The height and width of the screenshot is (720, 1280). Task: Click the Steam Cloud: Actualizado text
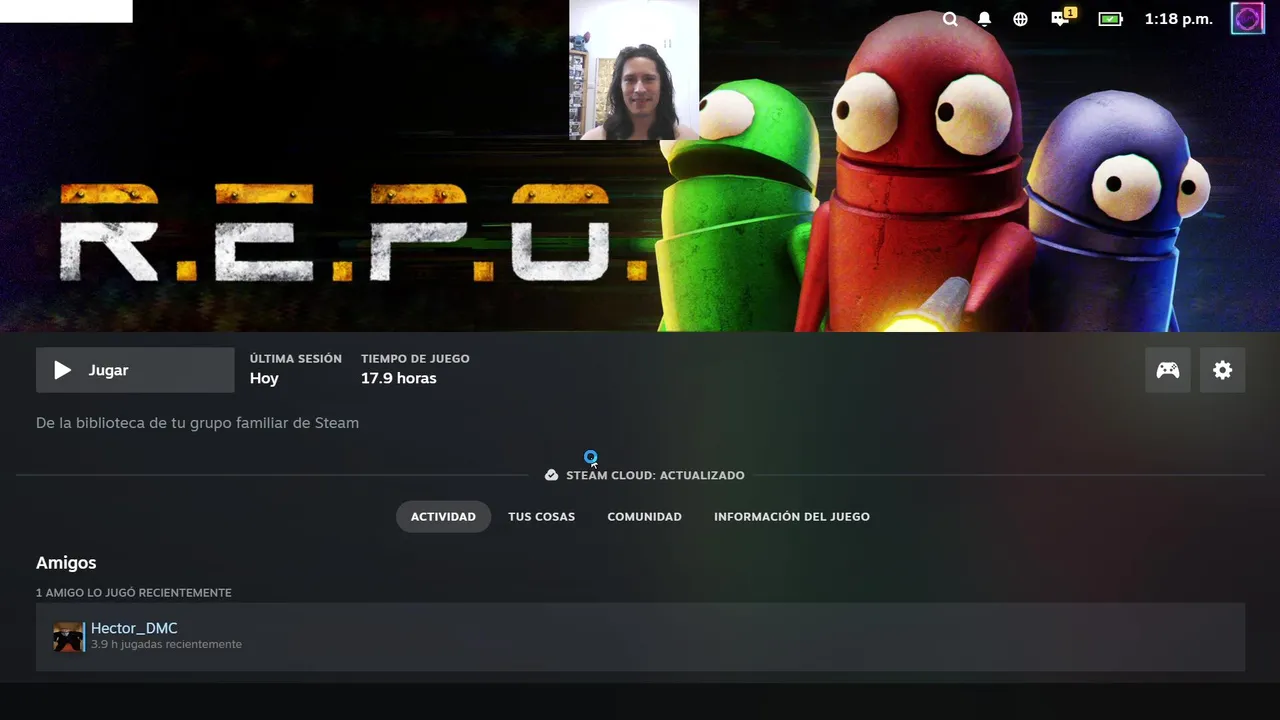(655, 475)
